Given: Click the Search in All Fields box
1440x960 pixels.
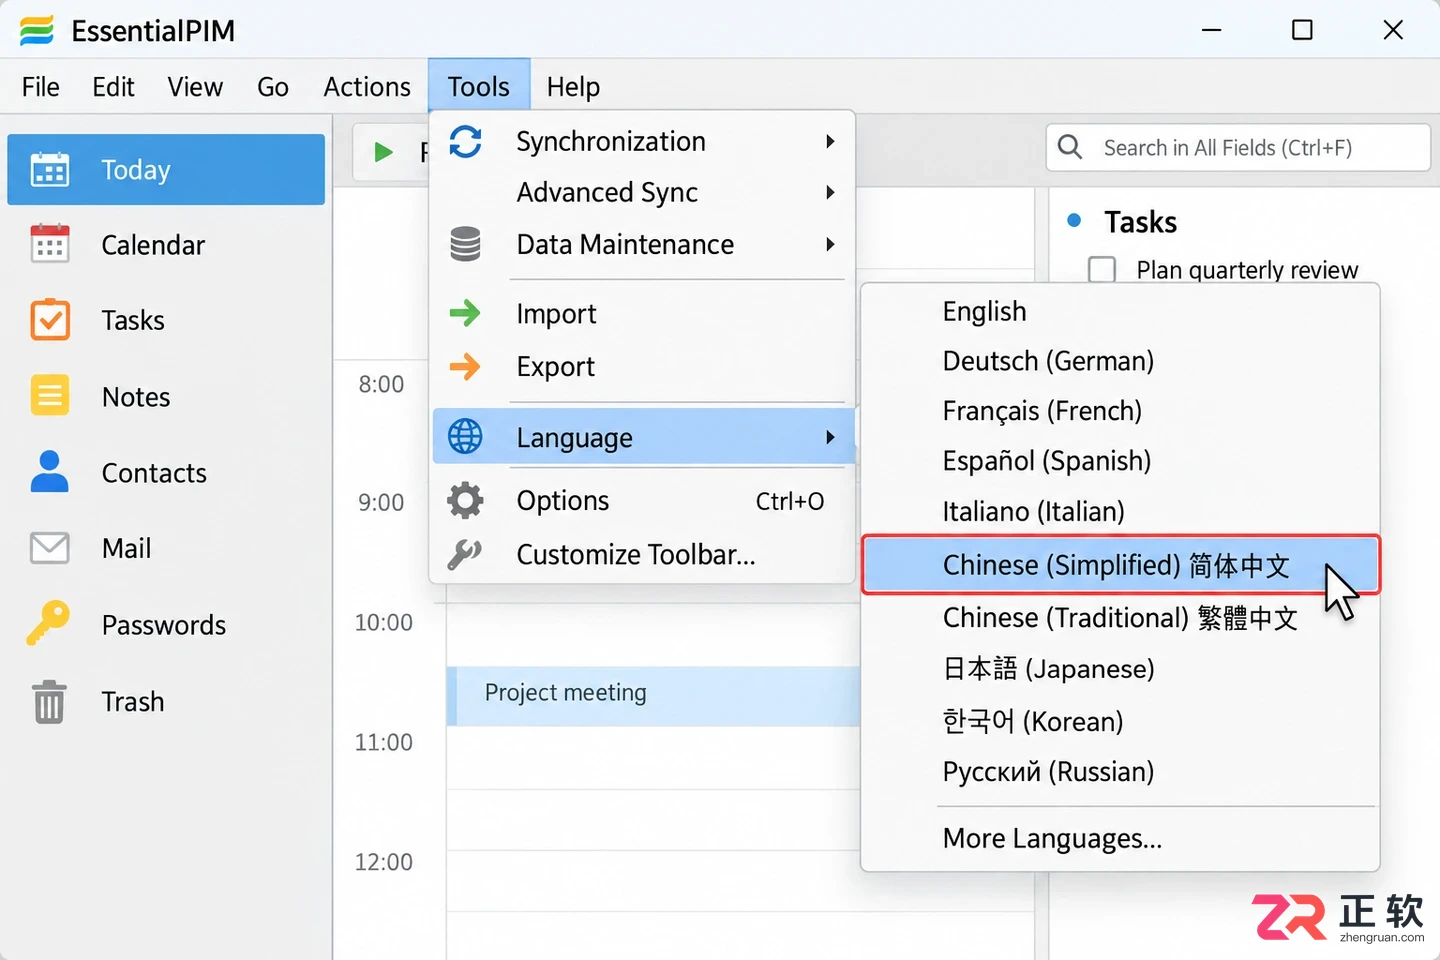Looking at the screenshot, I should [x=1238, y=148].
